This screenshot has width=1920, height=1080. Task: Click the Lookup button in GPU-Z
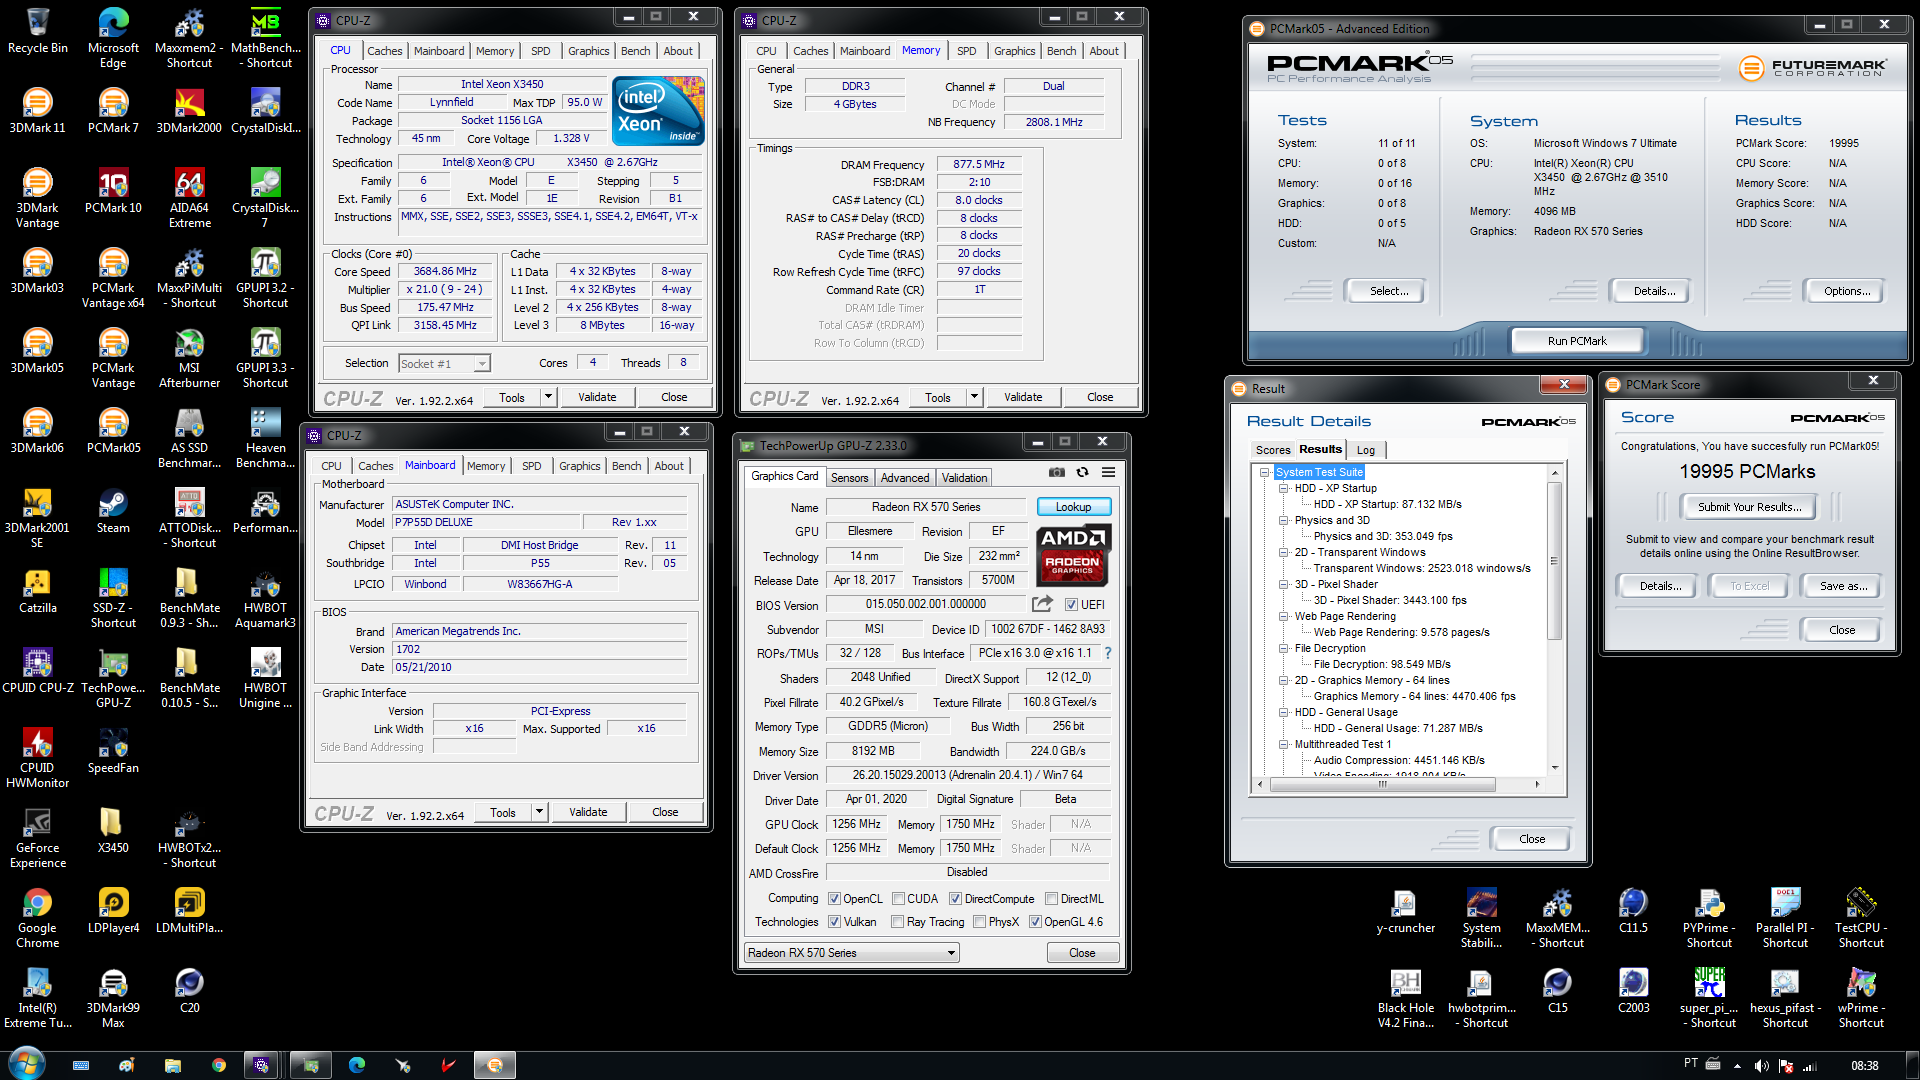(1073, 507)
